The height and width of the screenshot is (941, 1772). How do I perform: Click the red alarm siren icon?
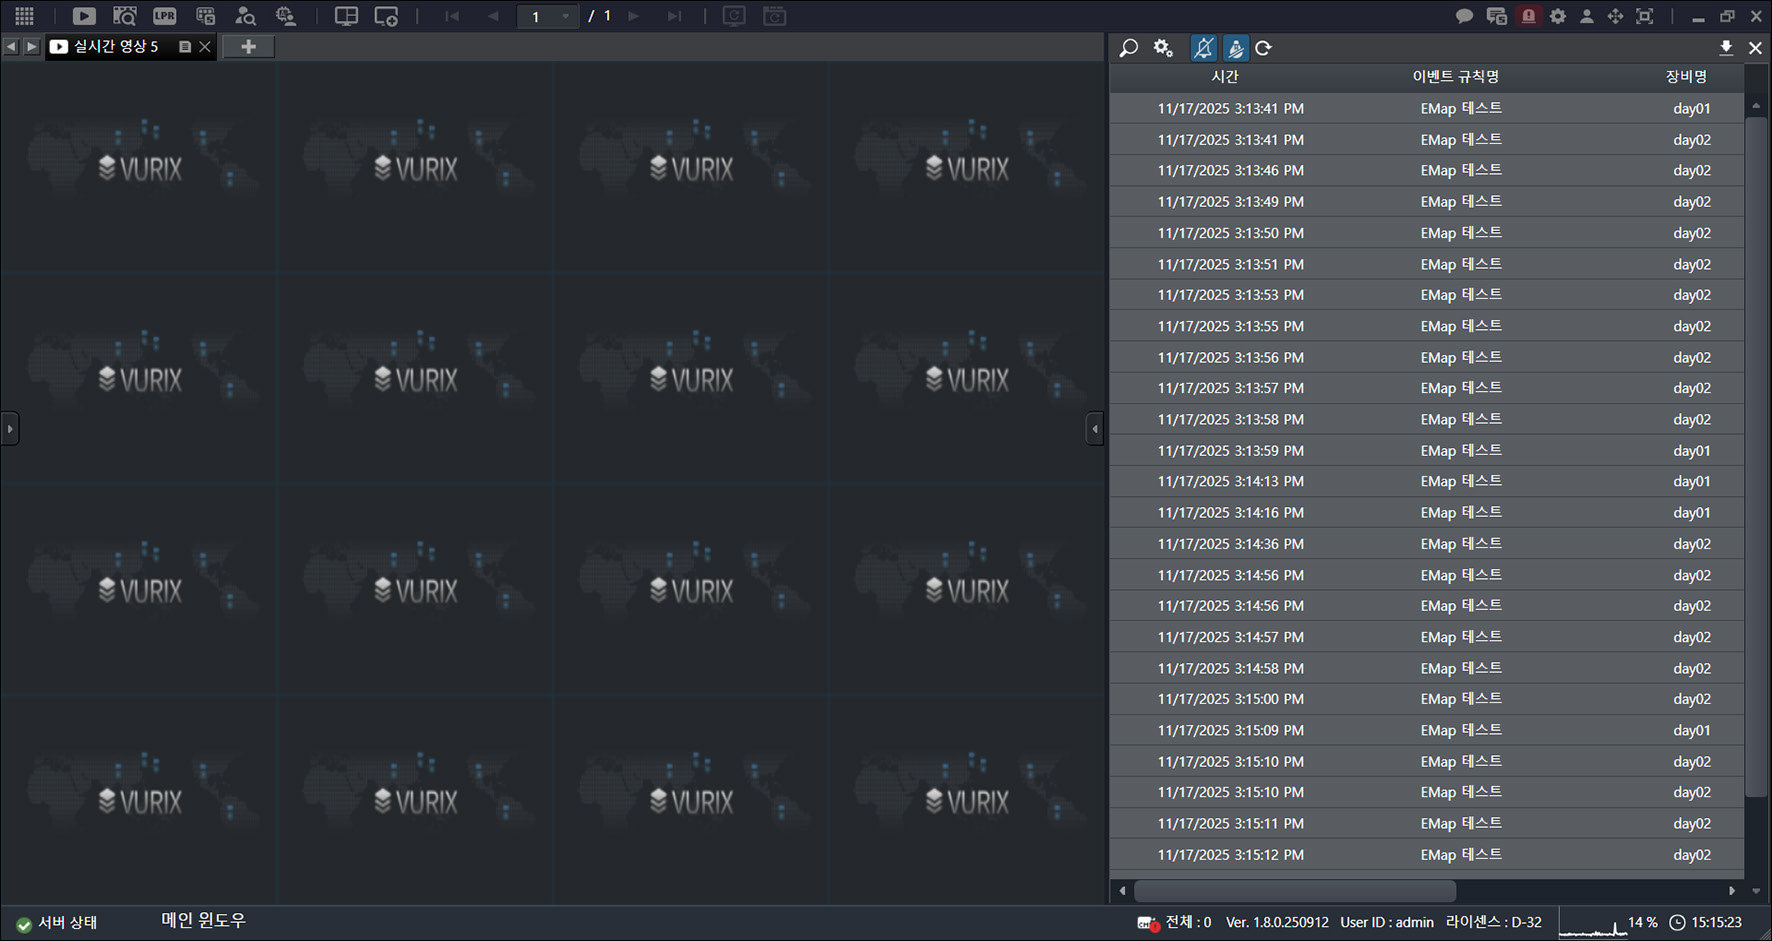[1528, 16]
